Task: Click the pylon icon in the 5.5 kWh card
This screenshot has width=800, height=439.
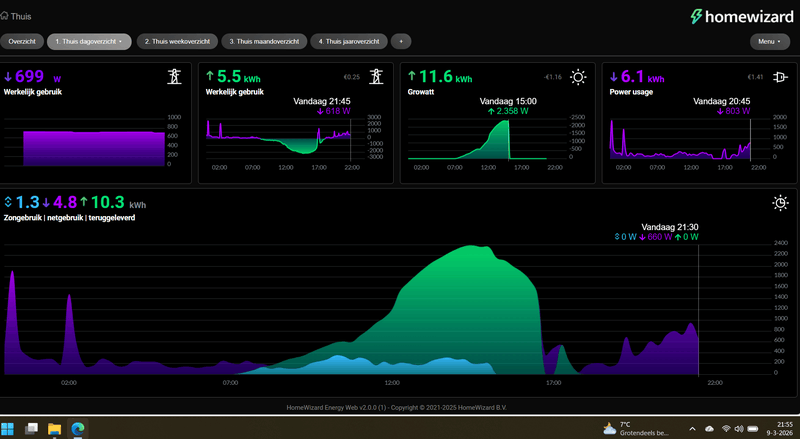Action: pos(376,77)
